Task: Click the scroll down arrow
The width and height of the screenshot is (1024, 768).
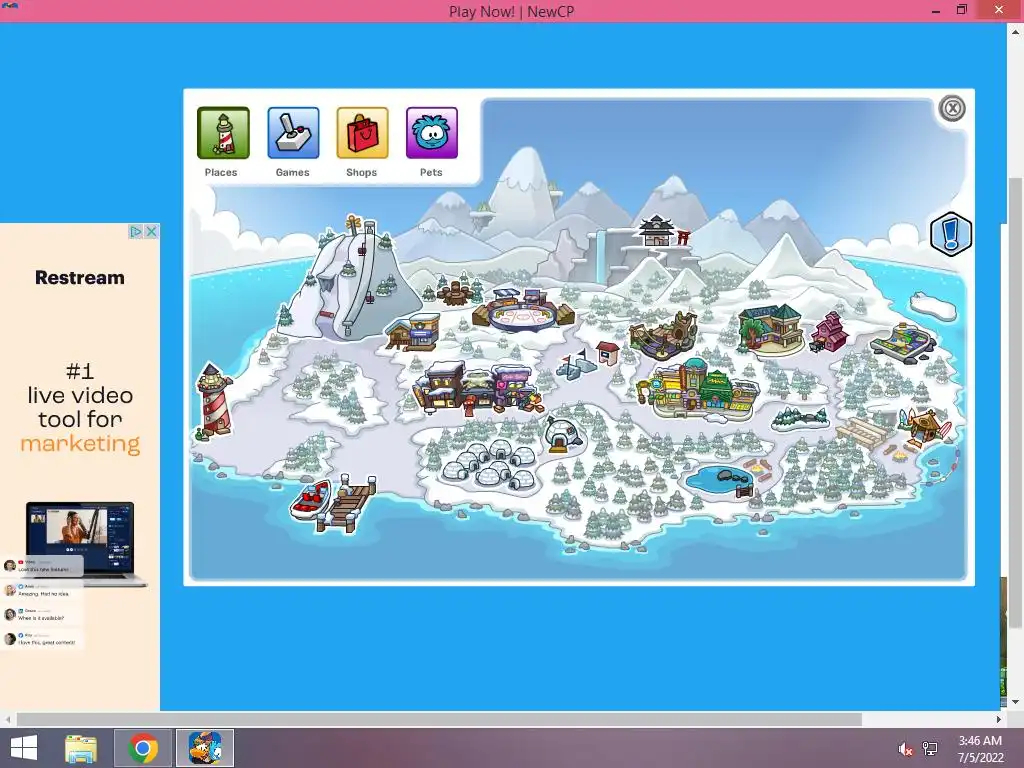Action: click(1016, 702)
